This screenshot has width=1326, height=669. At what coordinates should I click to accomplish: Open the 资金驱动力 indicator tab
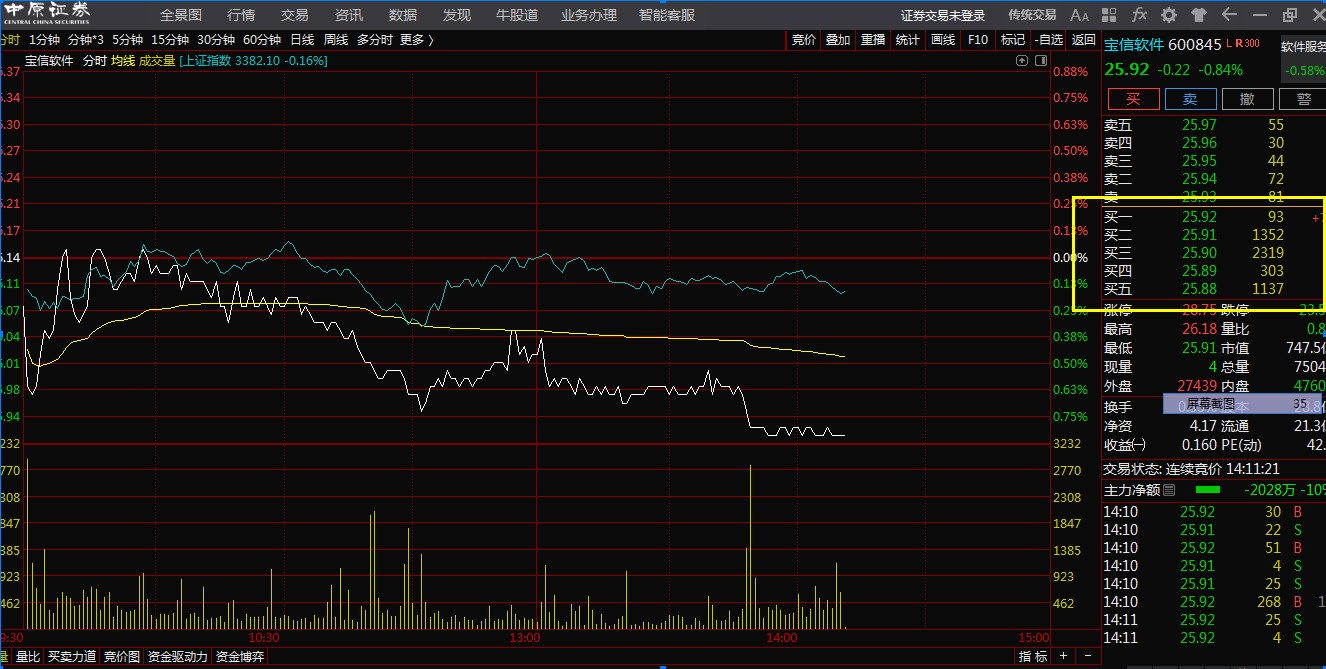[178, 657]
